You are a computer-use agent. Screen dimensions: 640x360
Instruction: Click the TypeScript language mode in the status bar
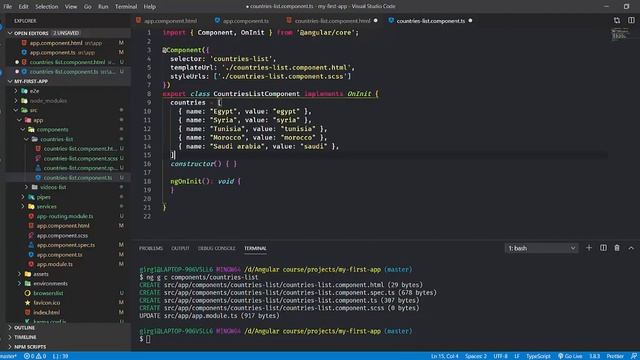pyautogui.click(x=538, y=356)
